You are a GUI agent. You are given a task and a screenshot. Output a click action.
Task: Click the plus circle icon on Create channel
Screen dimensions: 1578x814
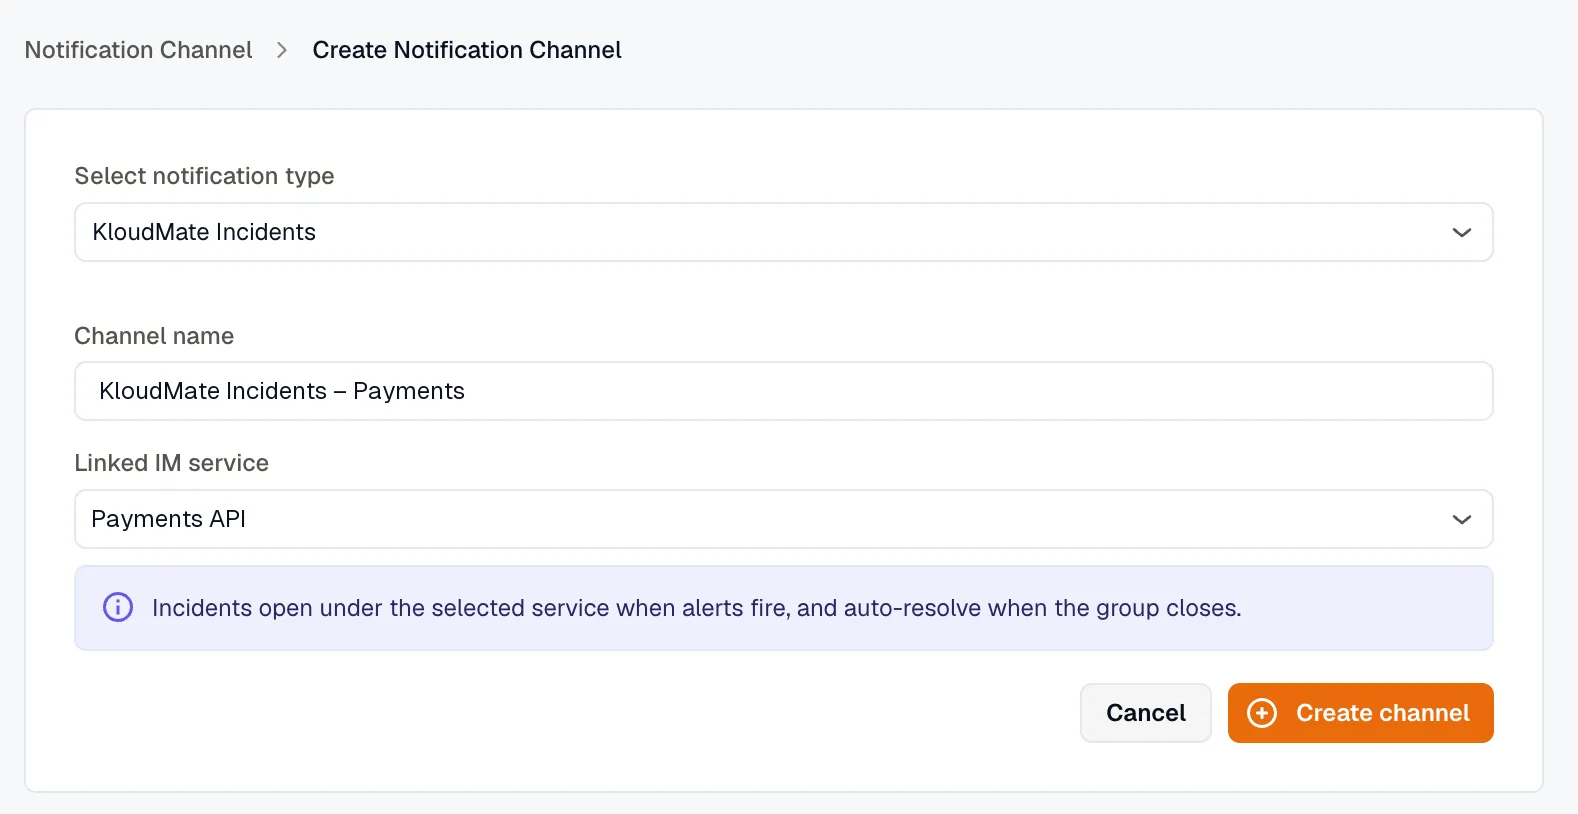click(x=1262, y=713)
